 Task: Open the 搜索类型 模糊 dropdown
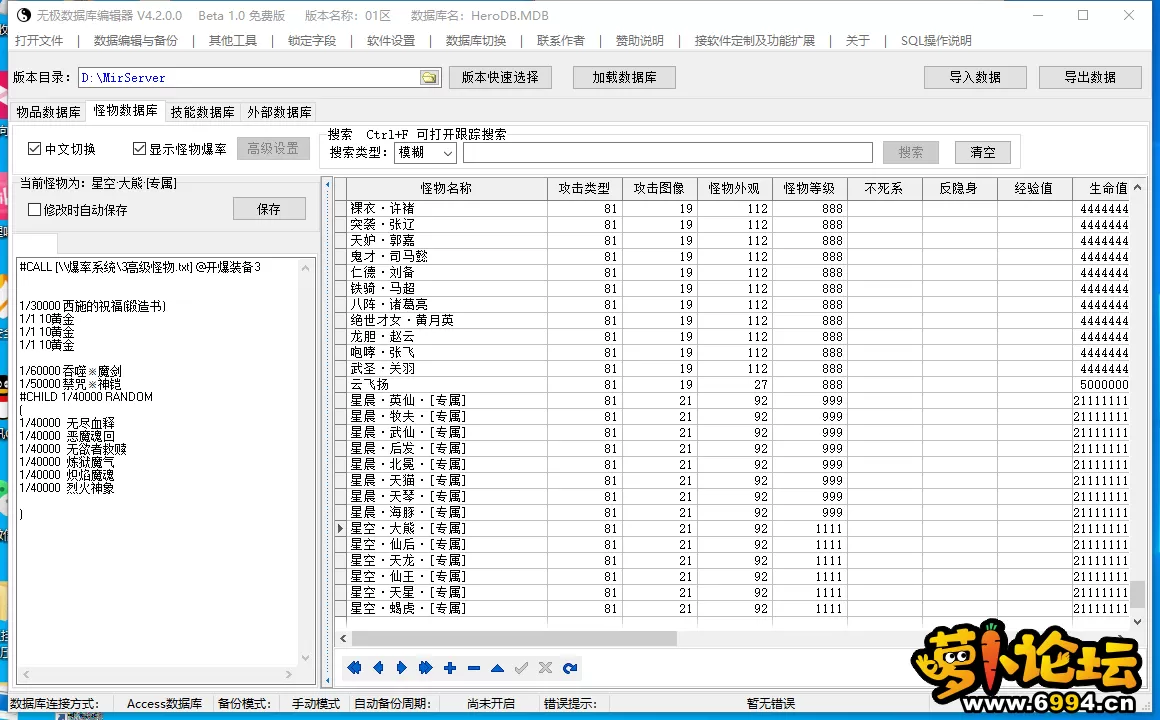tap(425, 152)
